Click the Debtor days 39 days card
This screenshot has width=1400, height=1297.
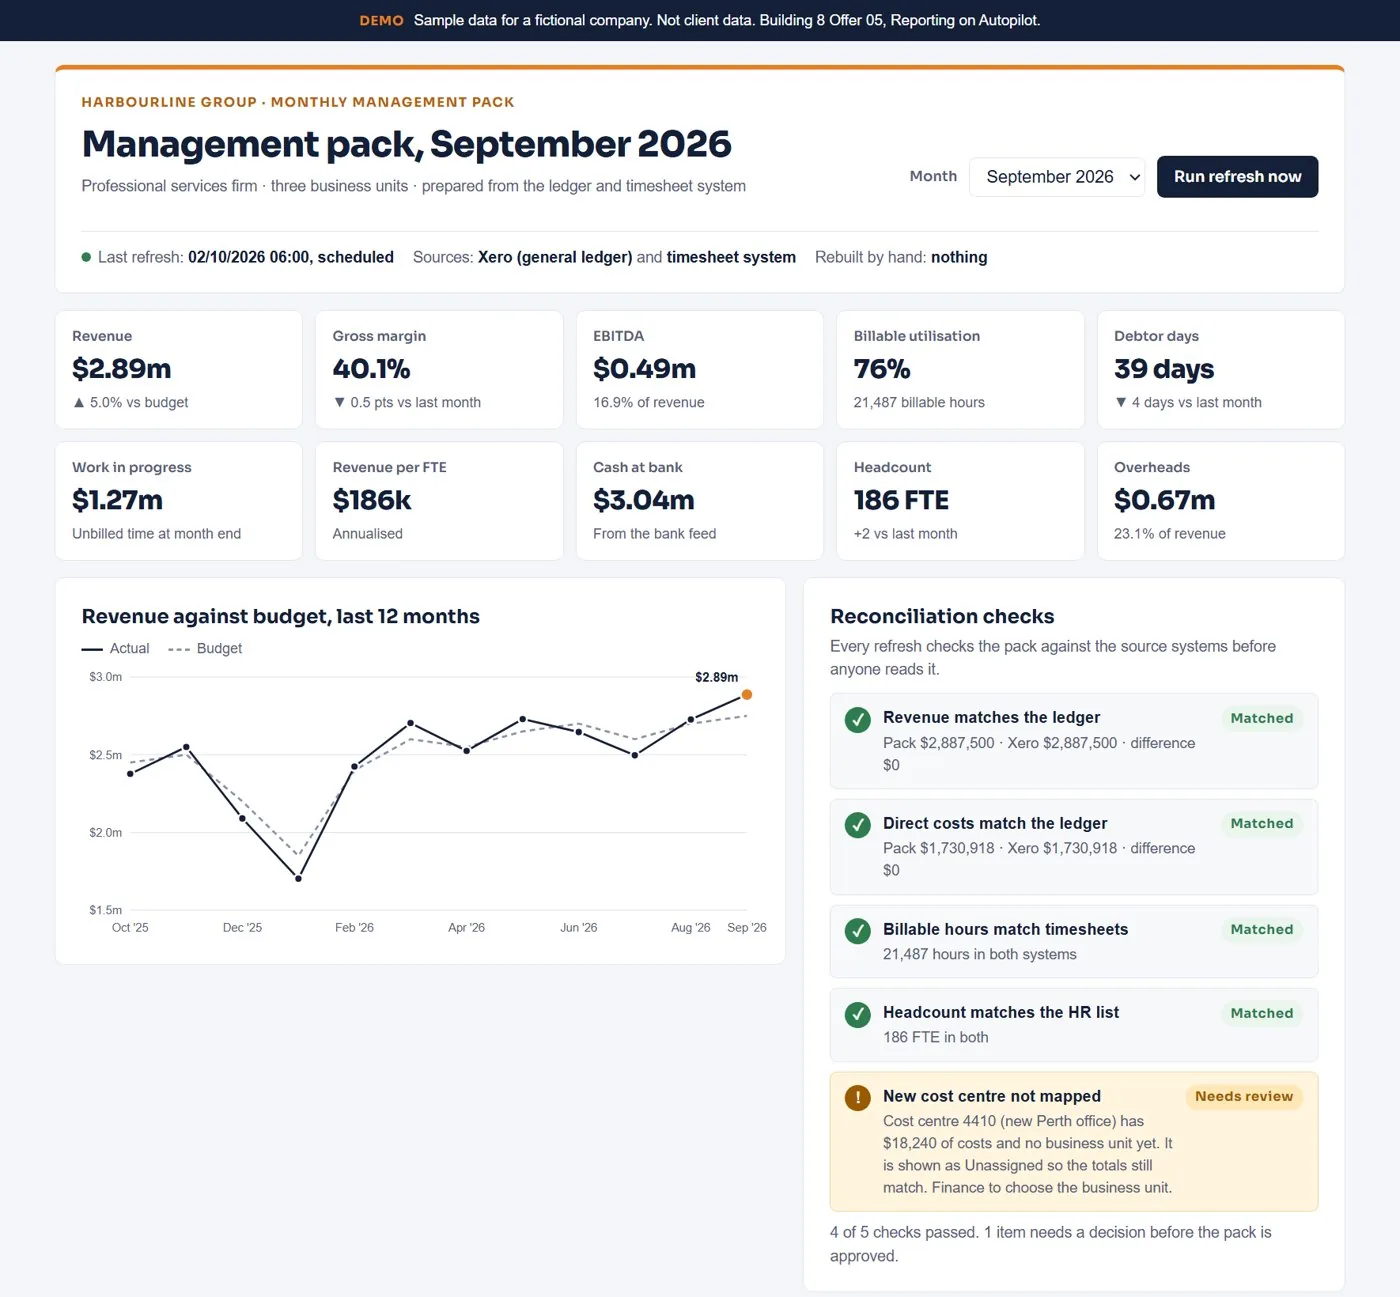[1221, 370]
